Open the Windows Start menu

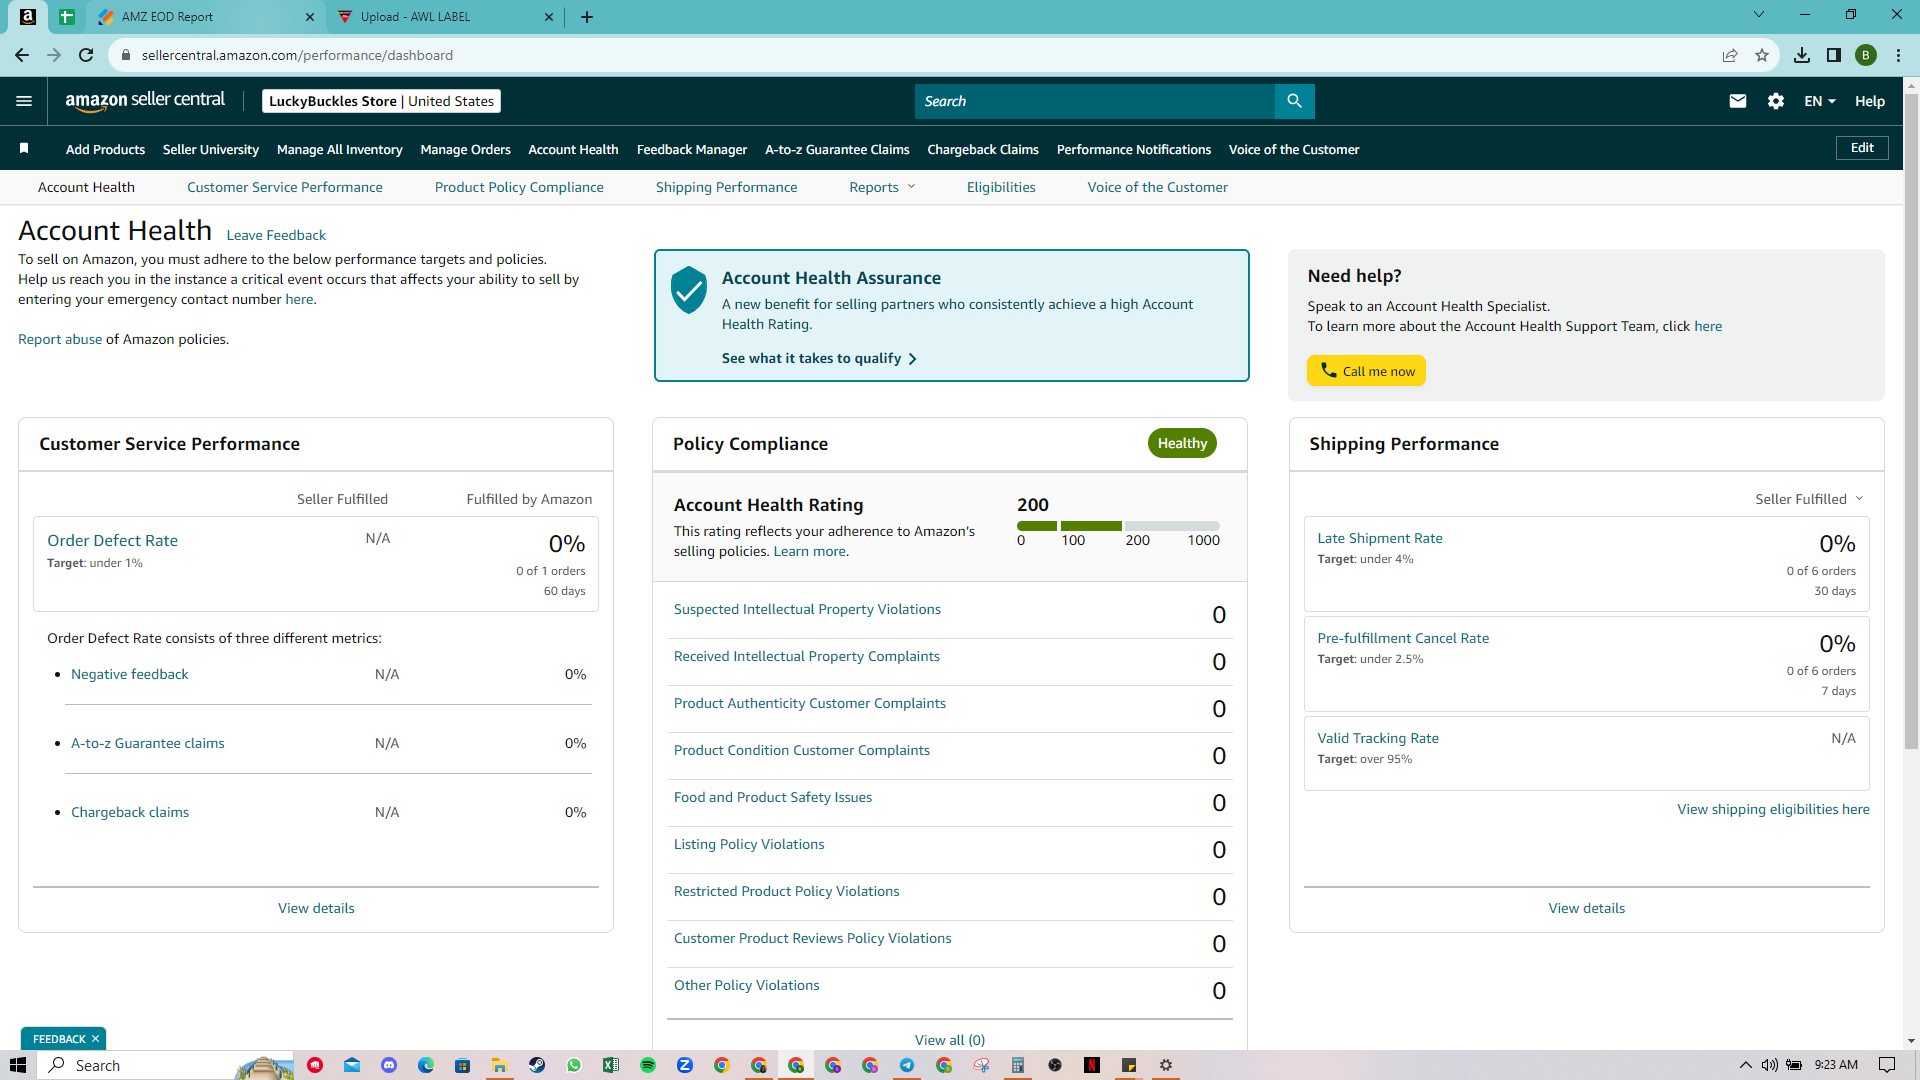pyautogui.click(x=18, y=1065)
